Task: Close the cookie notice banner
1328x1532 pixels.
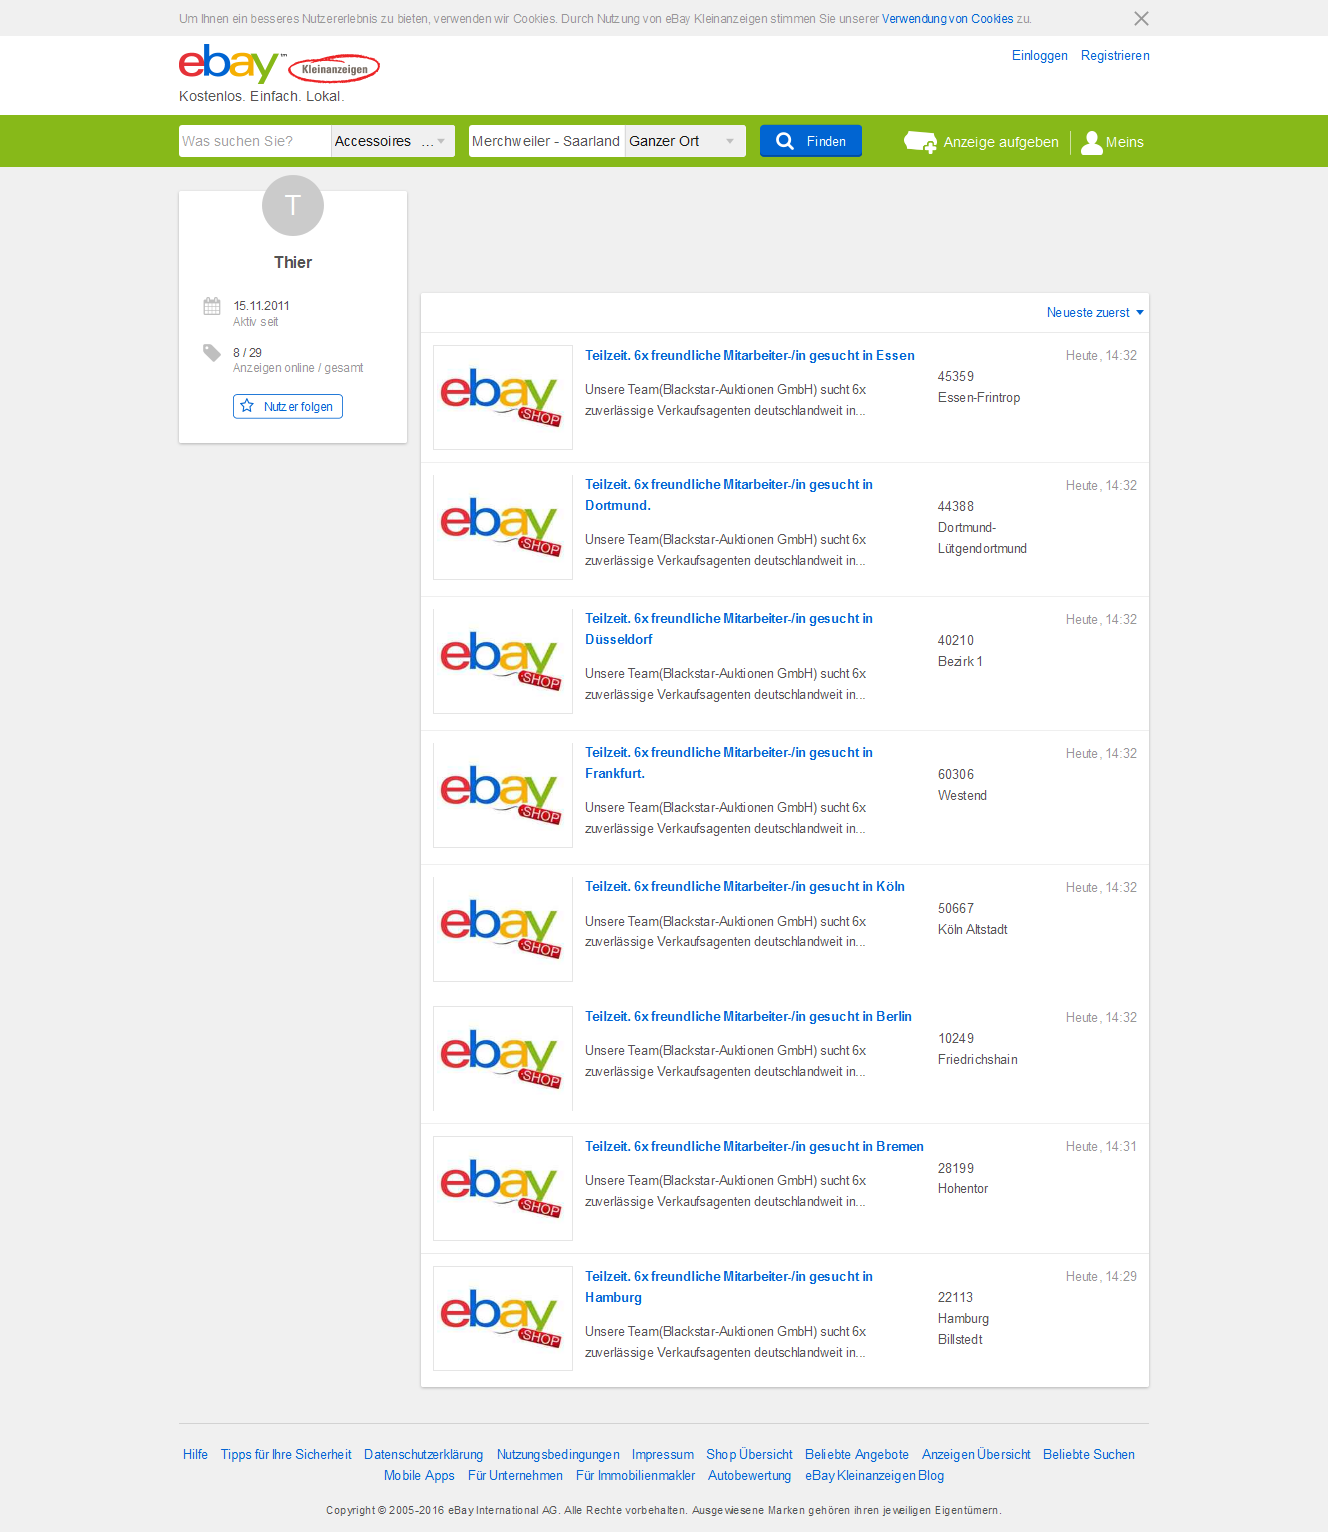Action: coord(1141,19)
